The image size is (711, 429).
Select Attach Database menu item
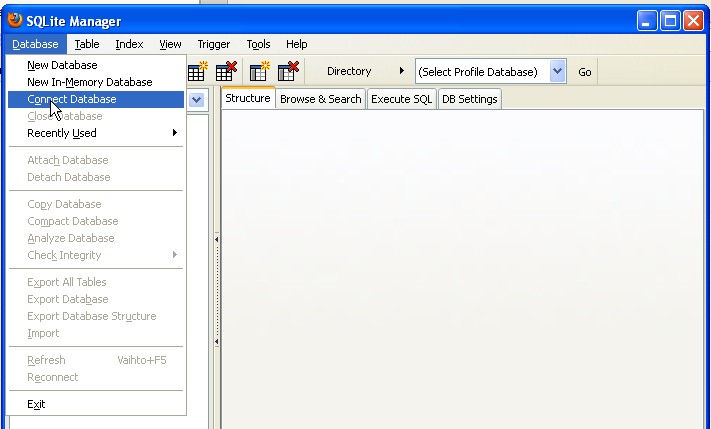click(96, 160)
